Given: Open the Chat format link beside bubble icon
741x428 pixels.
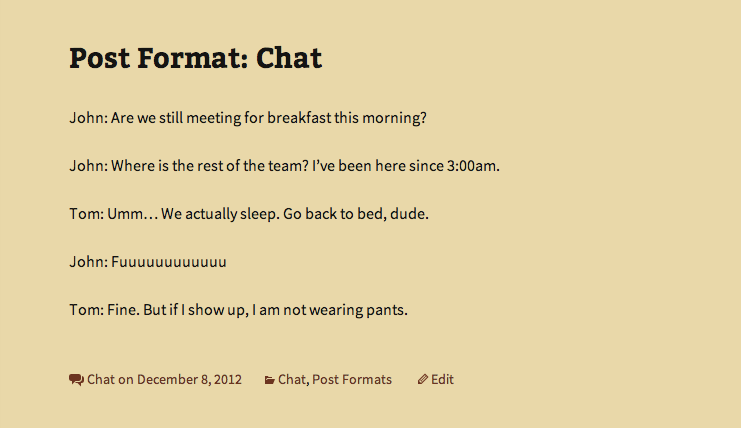Looking at the screenshot, I should click(101, 380).
